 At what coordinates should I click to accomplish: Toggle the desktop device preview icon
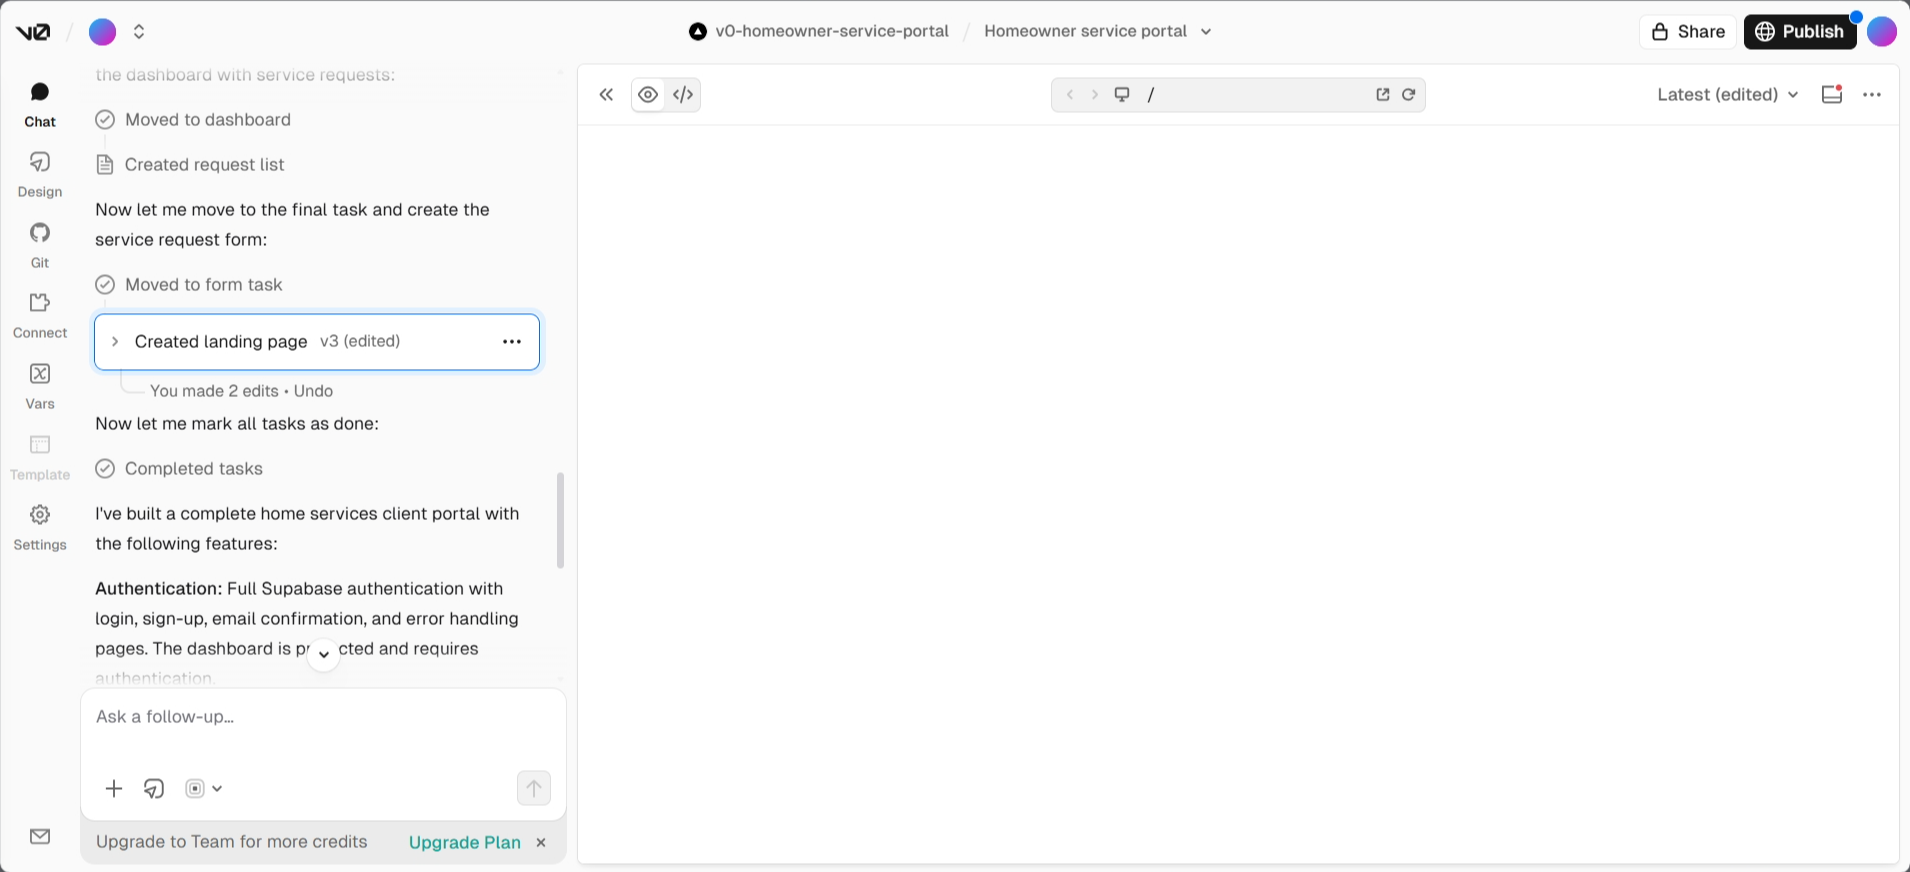tap(1122, 95)
